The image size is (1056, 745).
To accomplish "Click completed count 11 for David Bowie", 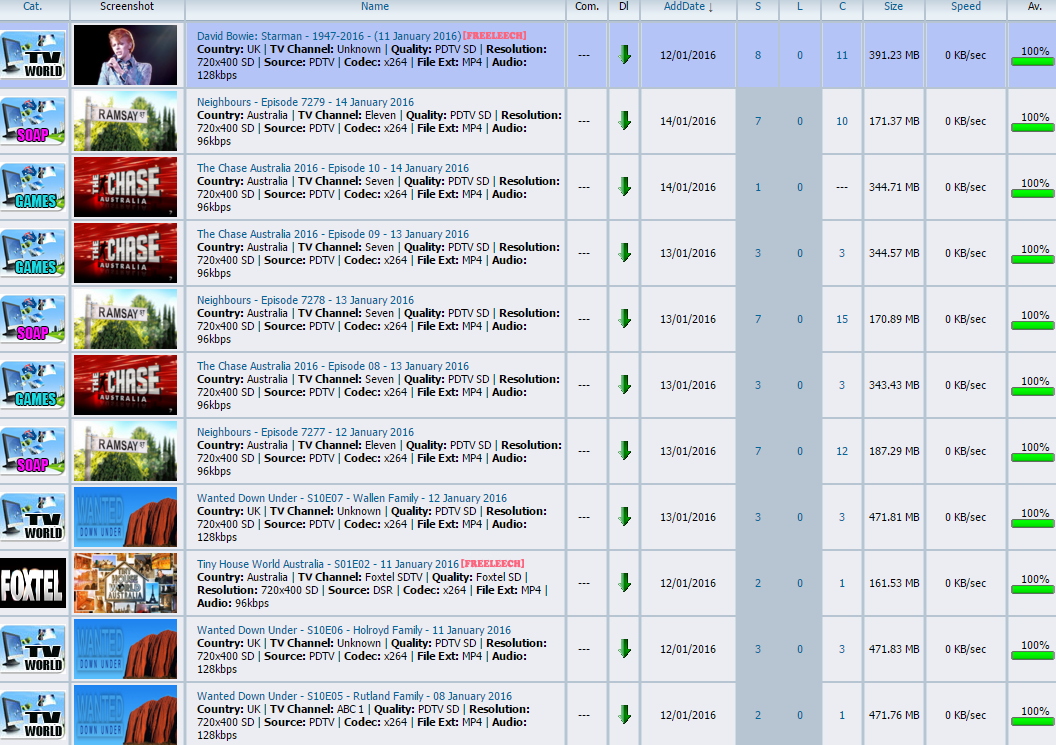I will pyautogui.click(x=842, y=55).
